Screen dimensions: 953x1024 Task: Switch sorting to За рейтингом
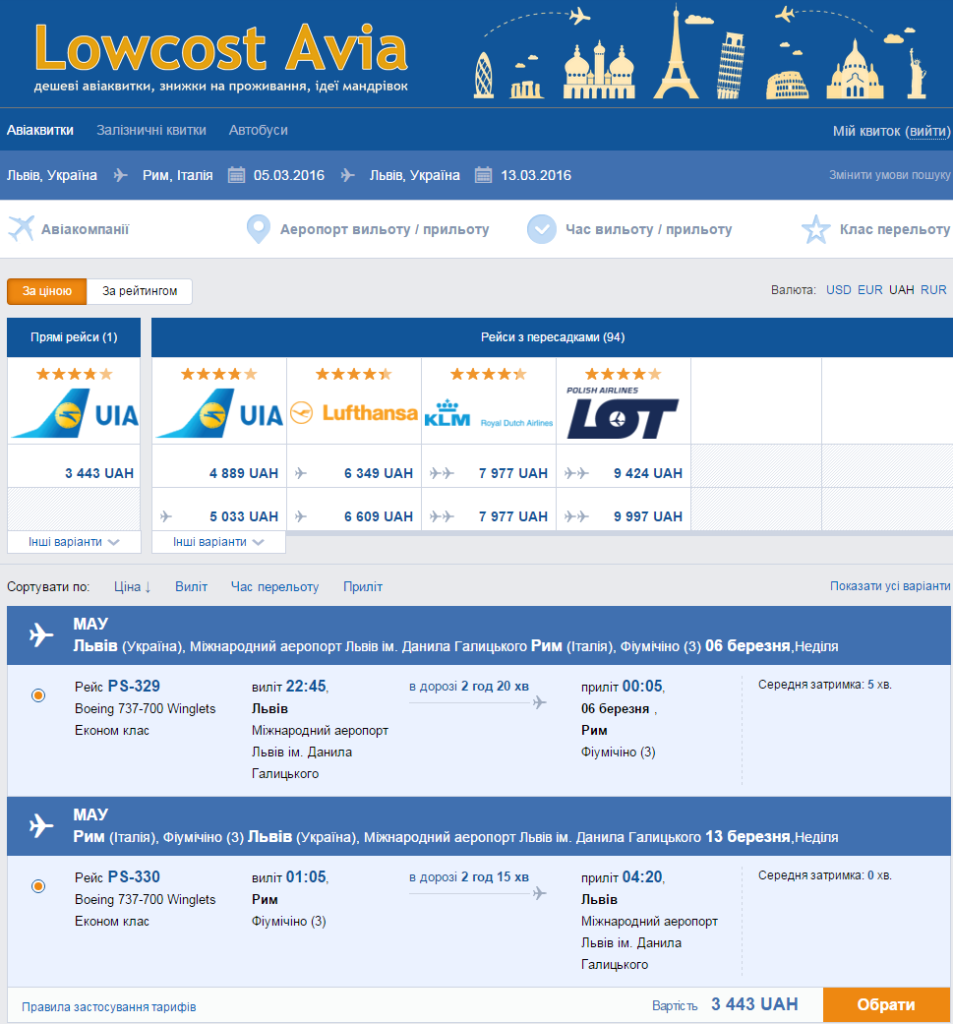pyautogui.click(x=140, y=291)
